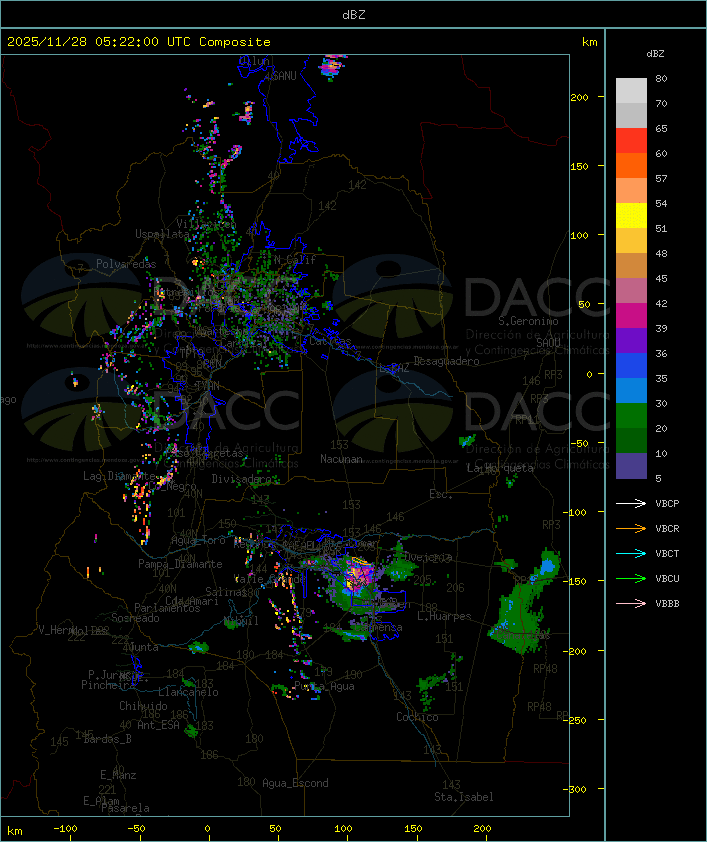Click the Polvaredas place label
Image resolution: width=707 pixels, height=842 pixels.
[x=126, y=264]
